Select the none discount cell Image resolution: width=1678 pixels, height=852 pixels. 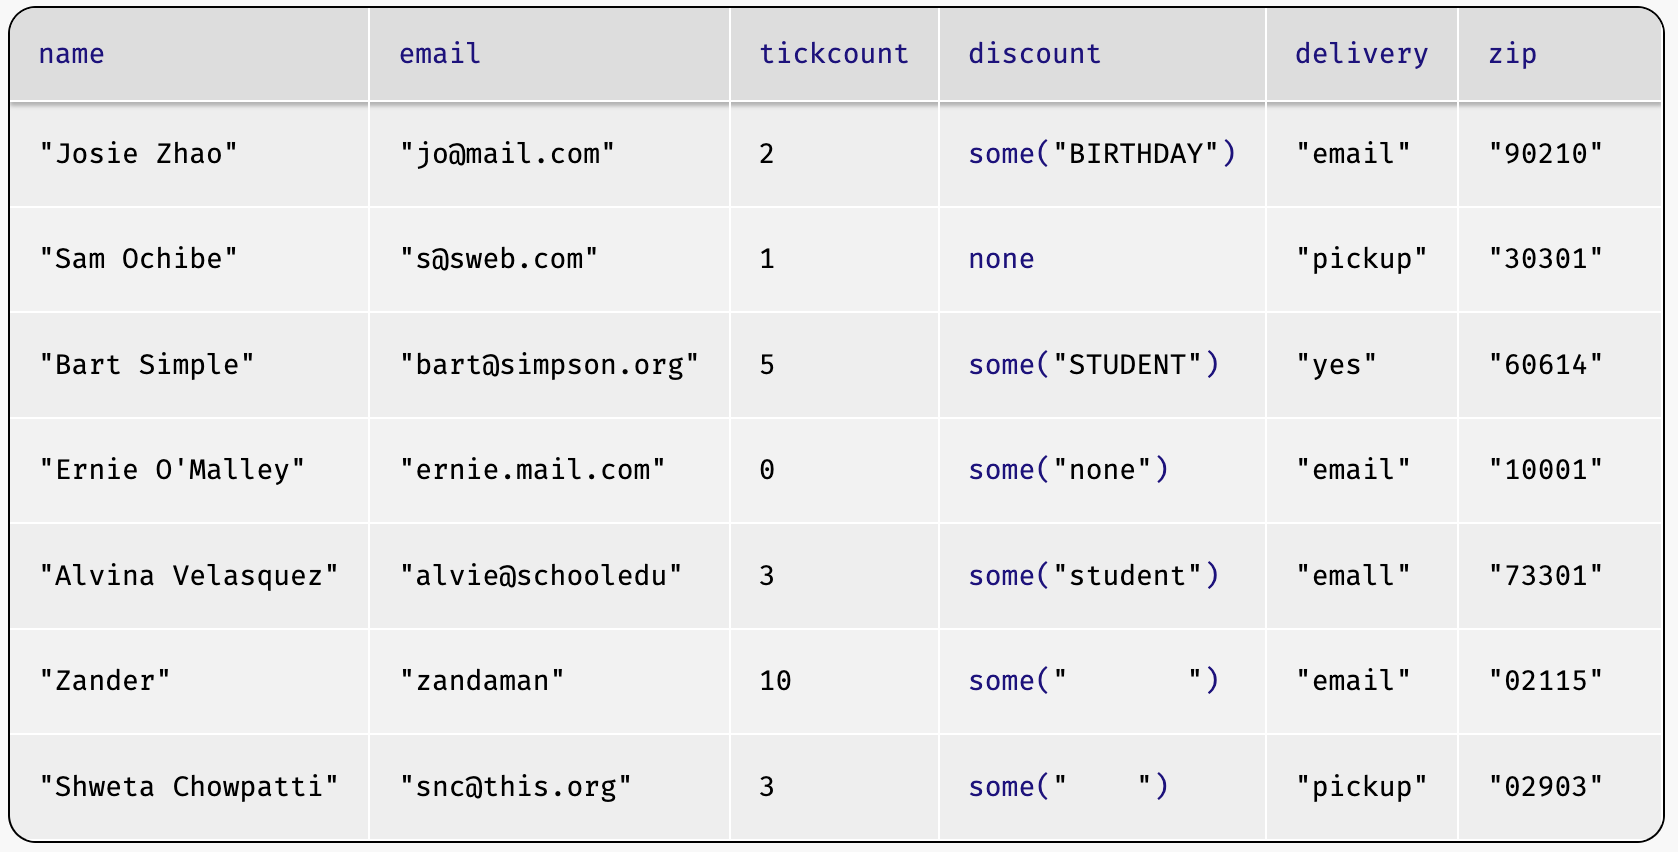[1001, 259]
